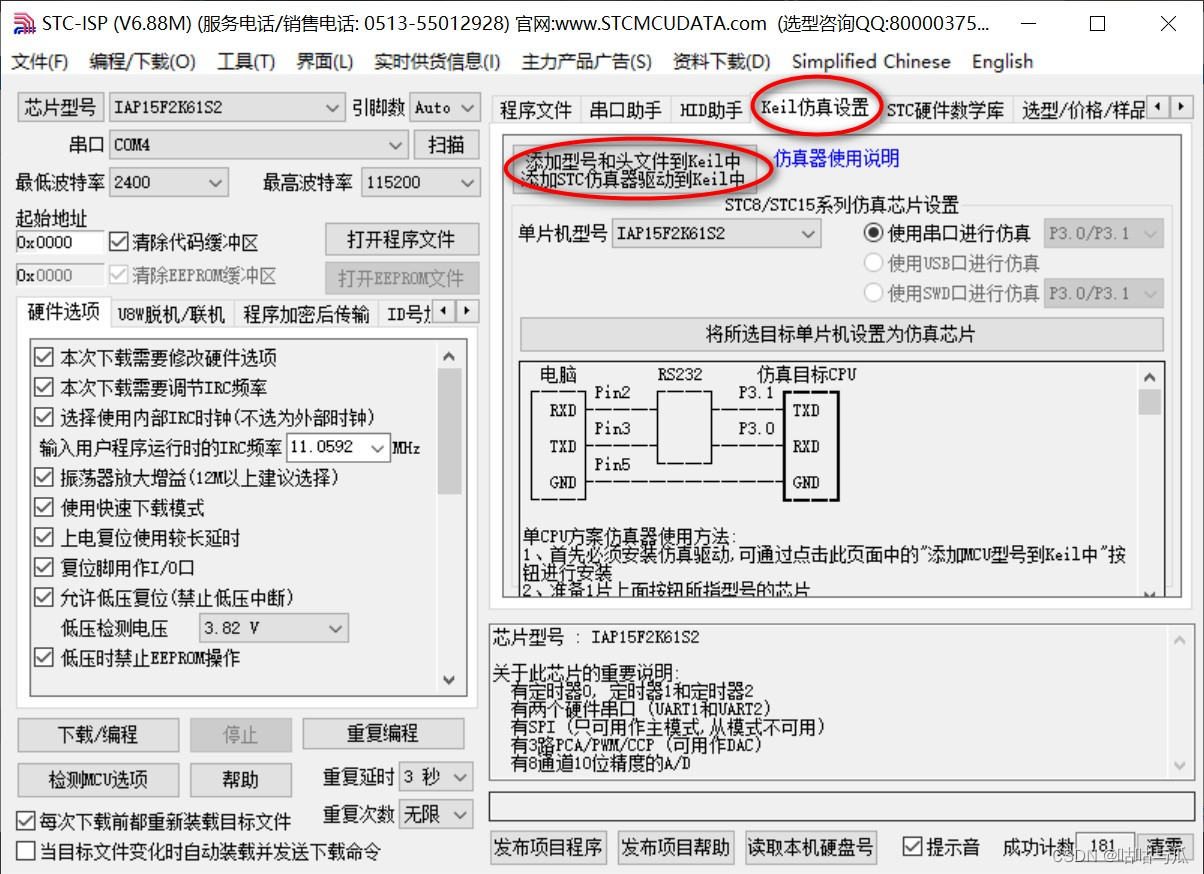
Task: Open the 界面(L) menu
Action: pyautogui.click(x=325, y=62)
